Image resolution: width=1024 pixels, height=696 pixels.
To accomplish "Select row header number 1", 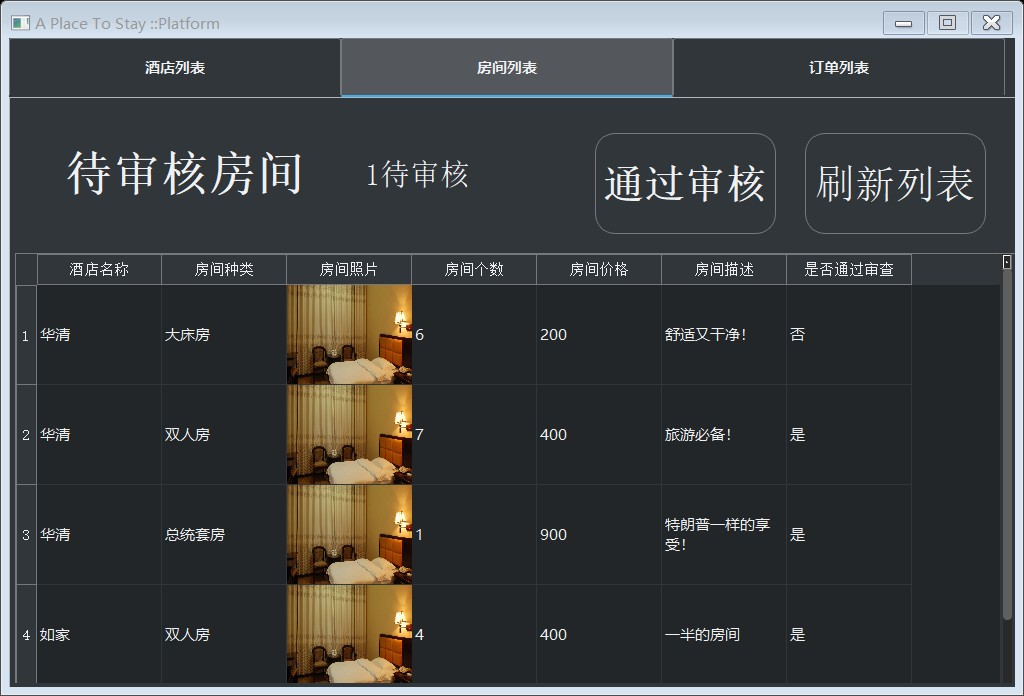I will 26,335.
